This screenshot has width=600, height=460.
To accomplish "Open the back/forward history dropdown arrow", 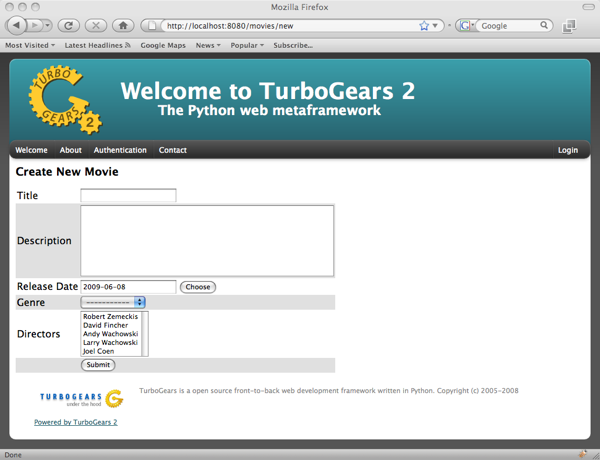I will tap(47, 26).
